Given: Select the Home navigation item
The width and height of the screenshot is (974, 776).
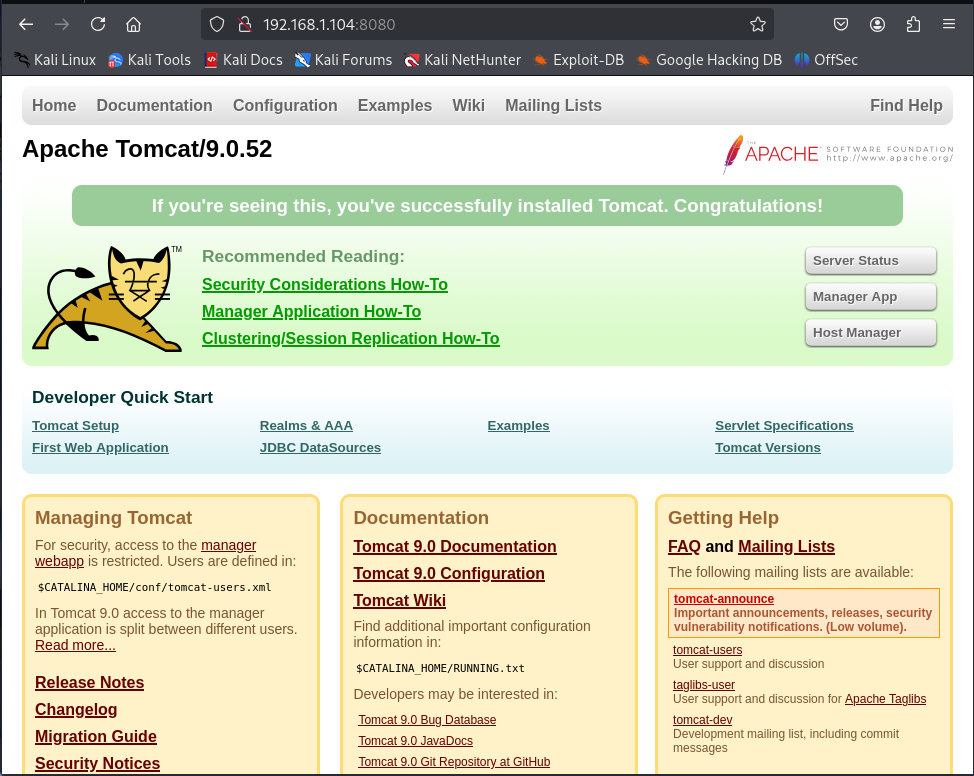Looking at the screenshot, I should [x=54, y=106].
